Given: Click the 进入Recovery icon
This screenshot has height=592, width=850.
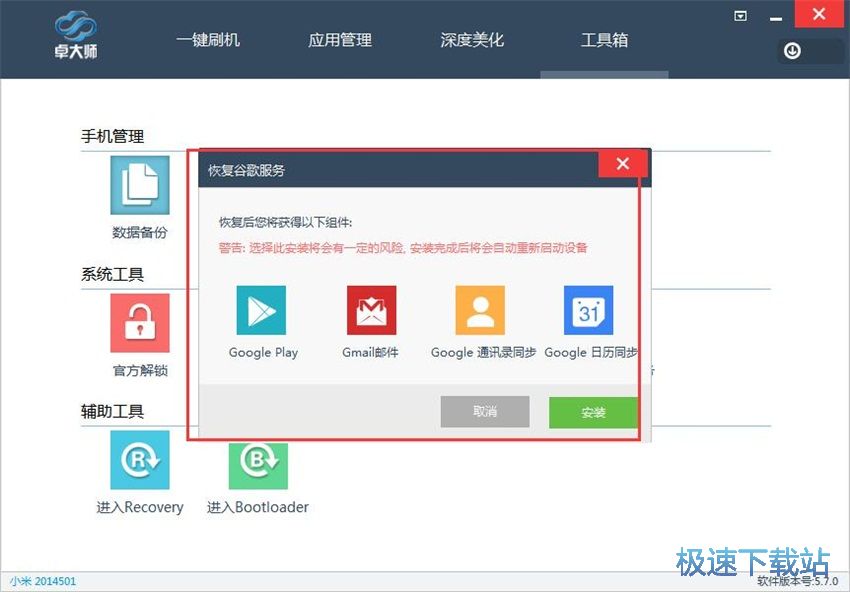Looking at the screenshot, I should click(140, 460).
